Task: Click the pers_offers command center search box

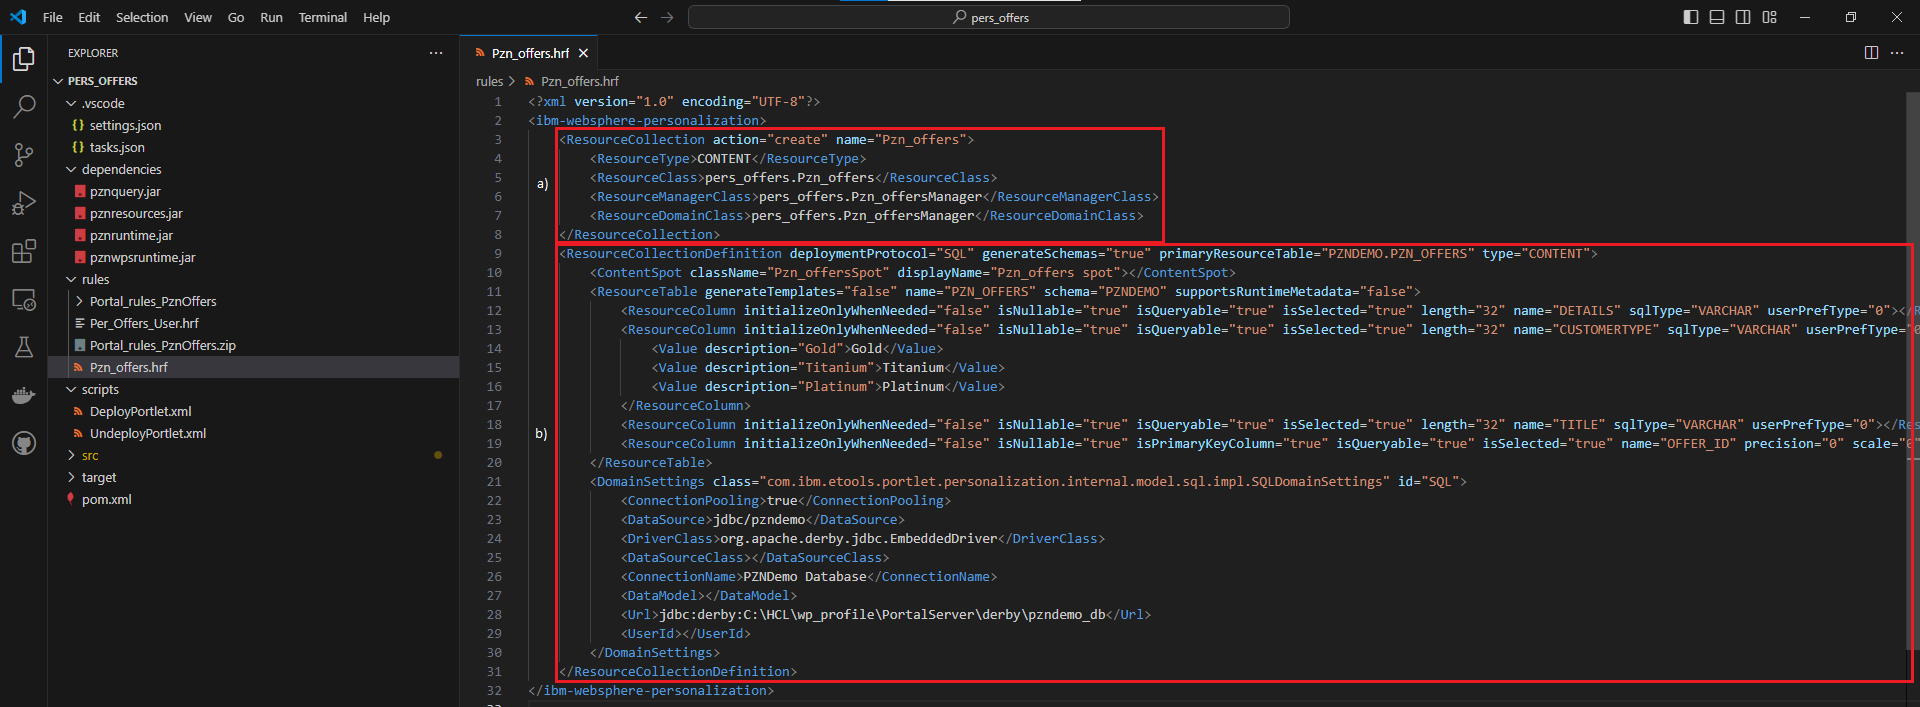Action: (988, 17)
